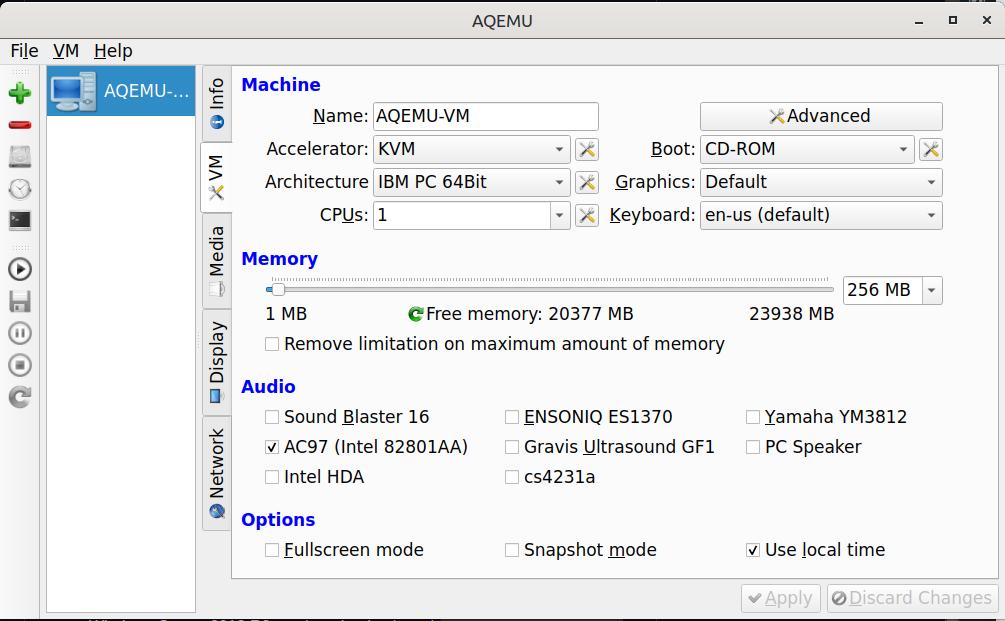Open CPU settings wrench icon
The image size is (1005, 621).
(x=586, y=215)
